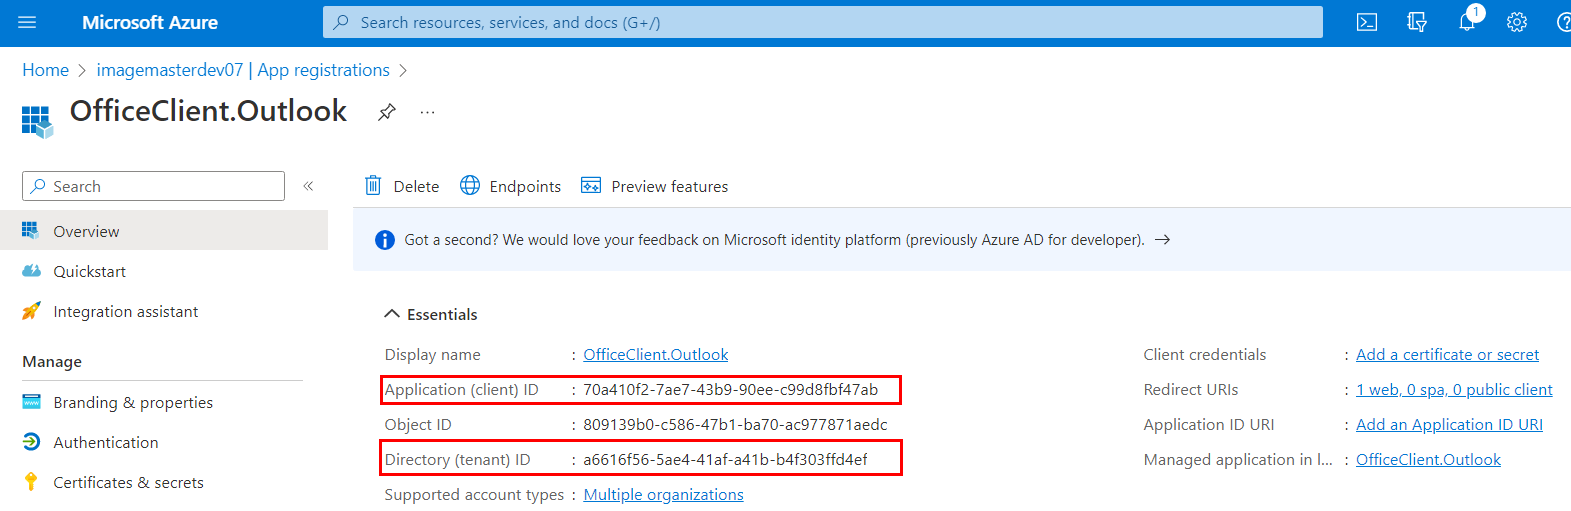Select Overview in the sidebar

click(164, 231)
